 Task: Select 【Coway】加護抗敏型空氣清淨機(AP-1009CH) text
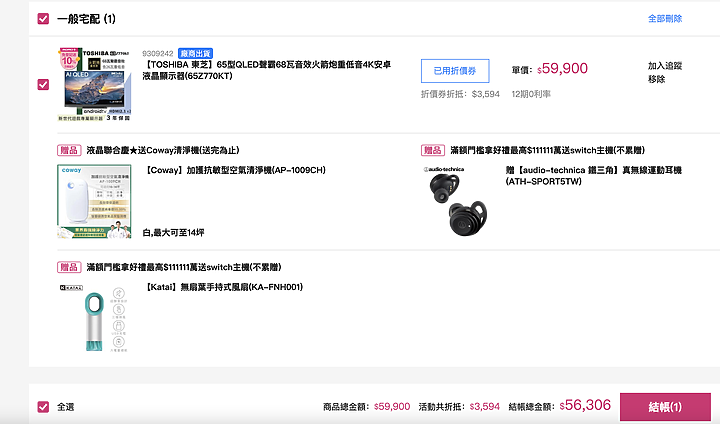point(235,170)
